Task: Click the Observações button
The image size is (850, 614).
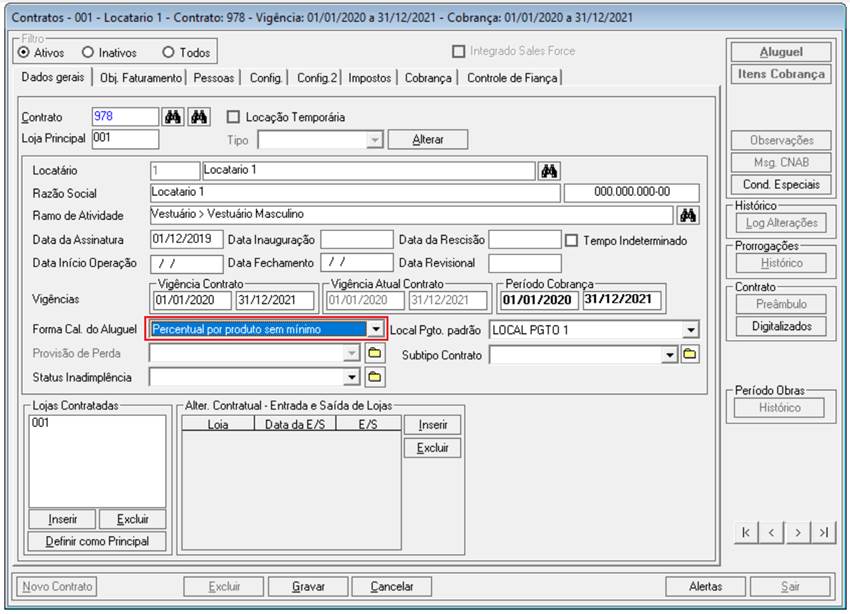Action: (x=781, y=140)
